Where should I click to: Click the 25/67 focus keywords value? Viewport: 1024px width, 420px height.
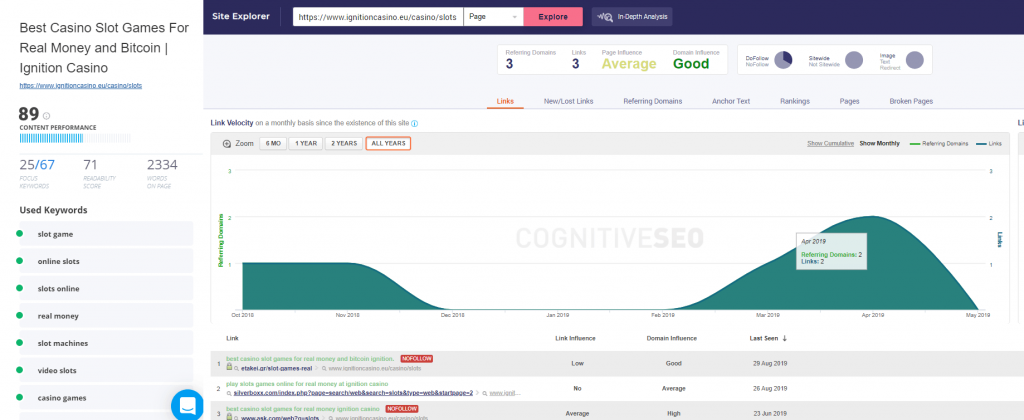coord(37,165)
